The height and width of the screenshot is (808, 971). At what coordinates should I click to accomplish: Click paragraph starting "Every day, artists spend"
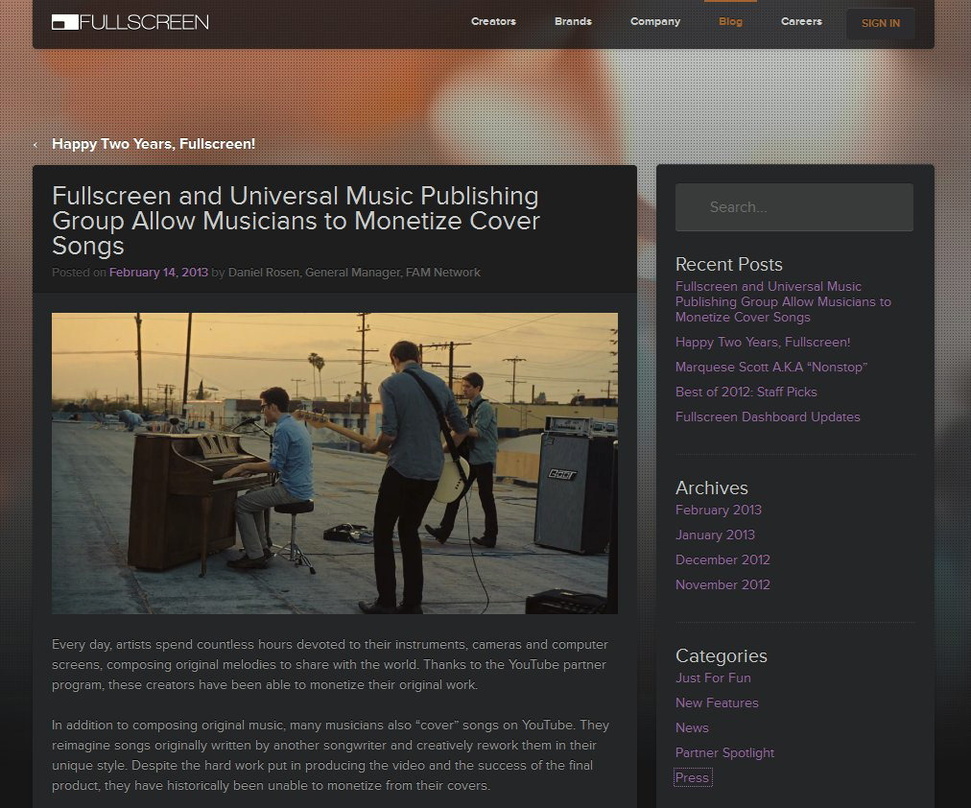(330, 664)
